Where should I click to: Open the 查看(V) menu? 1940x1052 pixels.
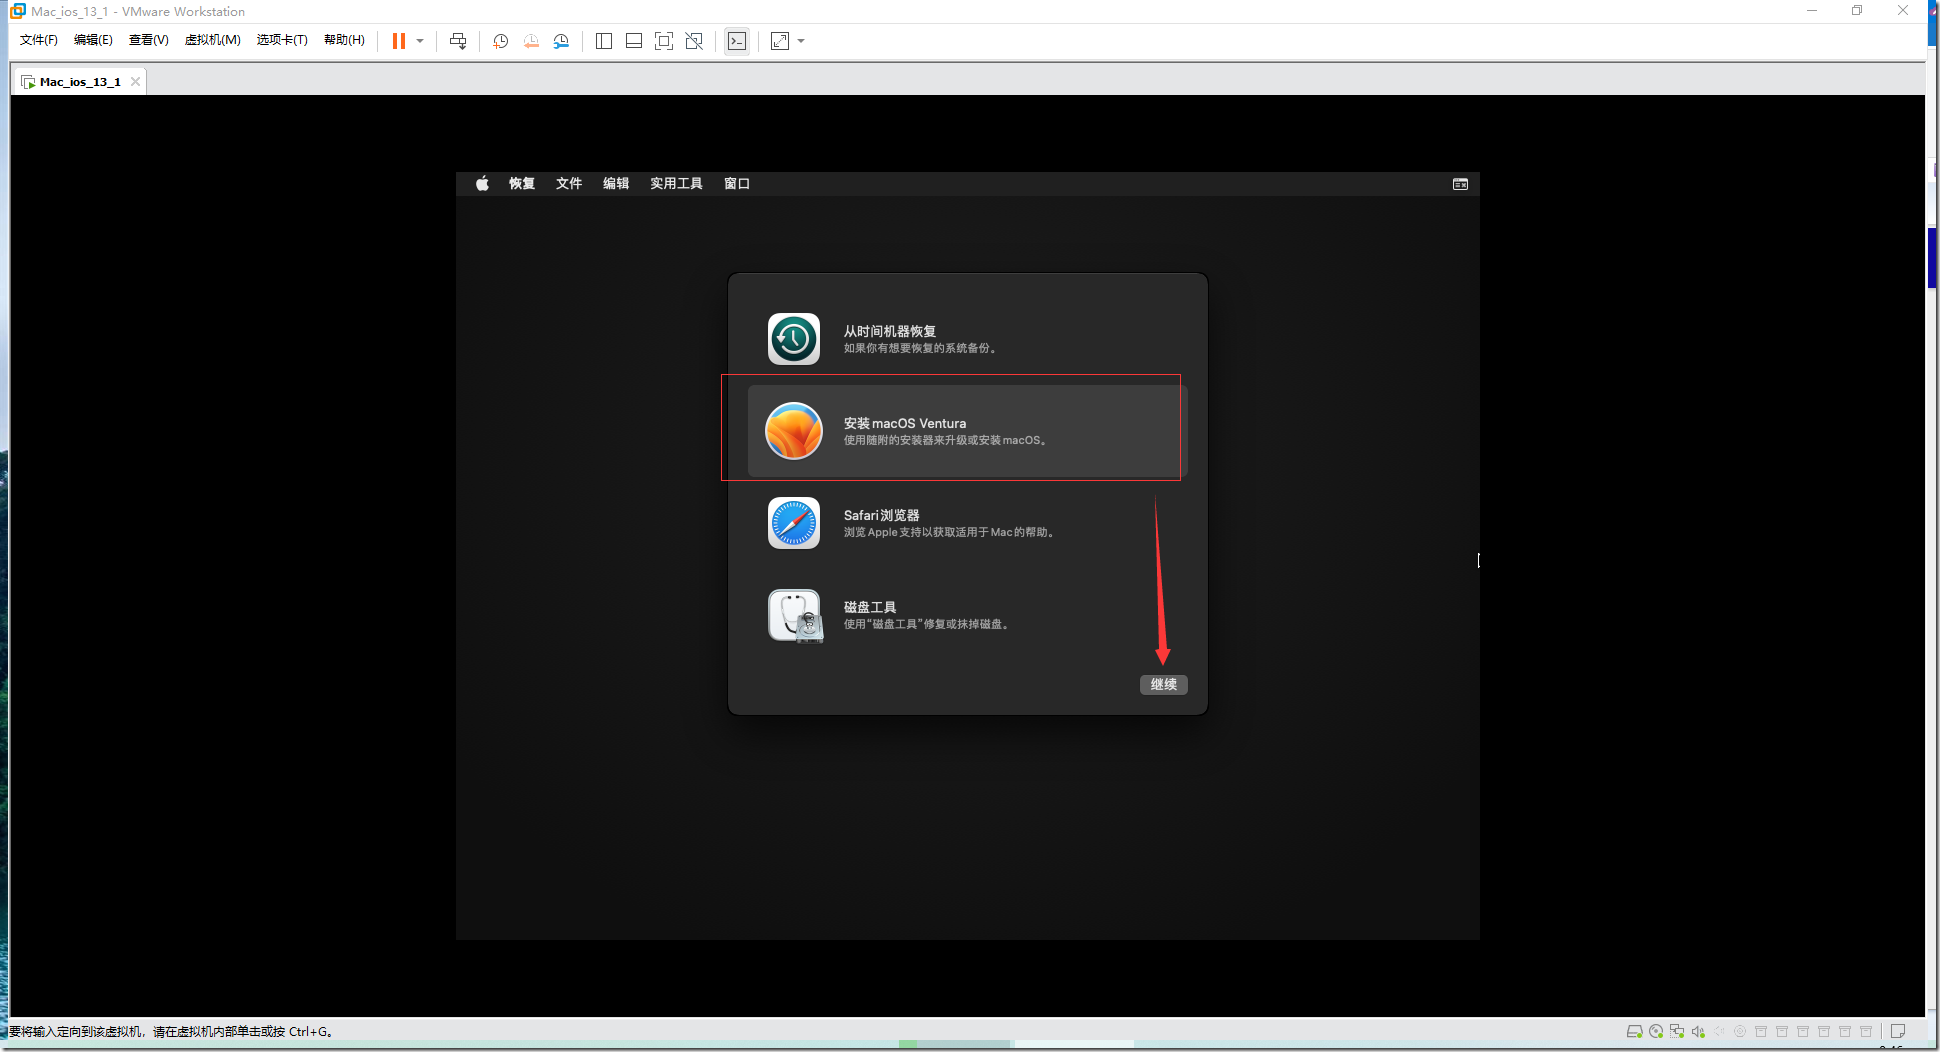tap(148, 40)
